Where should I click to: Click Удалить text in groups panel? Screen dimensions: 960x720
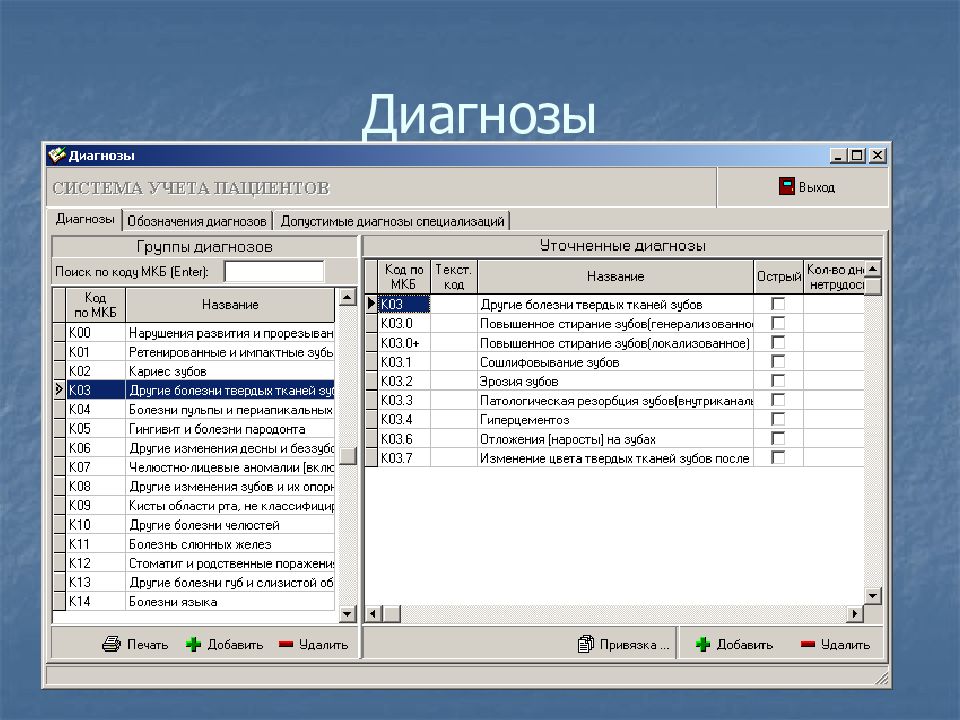(x=323, y=644)
